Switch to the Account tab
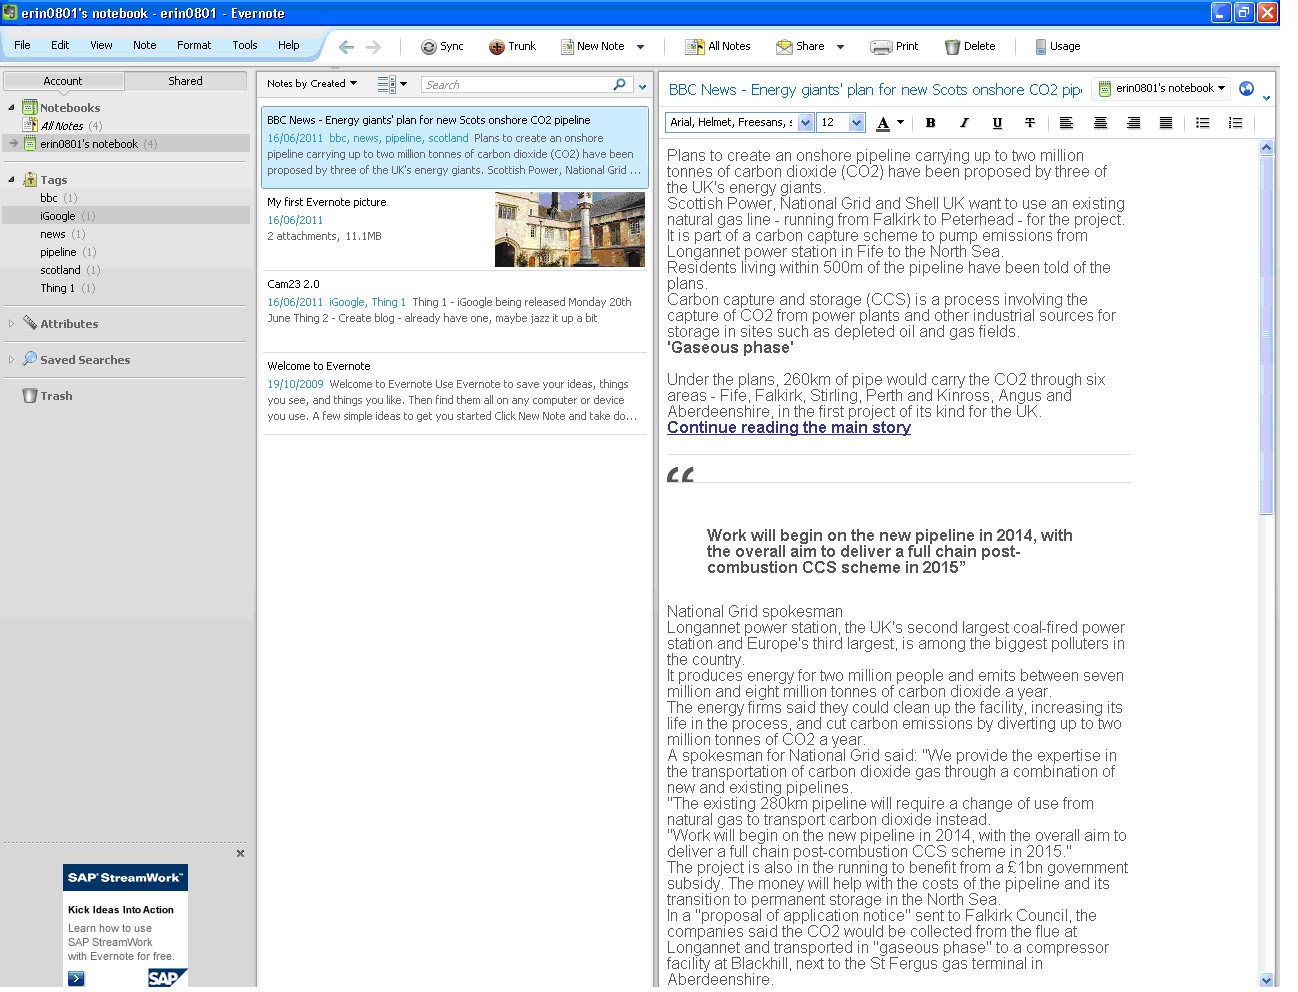 (63, 81)
